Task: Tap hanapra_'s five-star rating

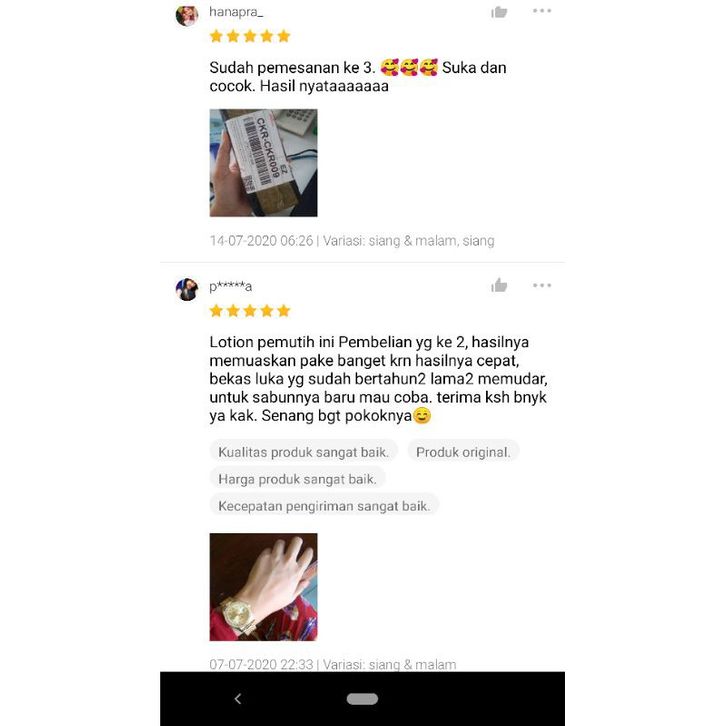Action: pos(250,36)
